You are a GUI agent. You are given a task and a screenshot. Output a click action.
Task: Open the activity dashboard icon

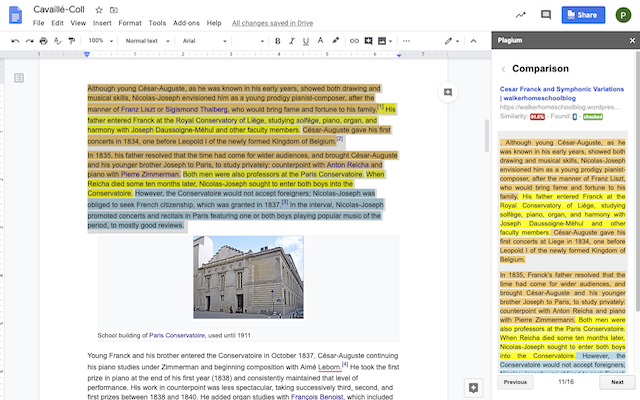point(520,15)
